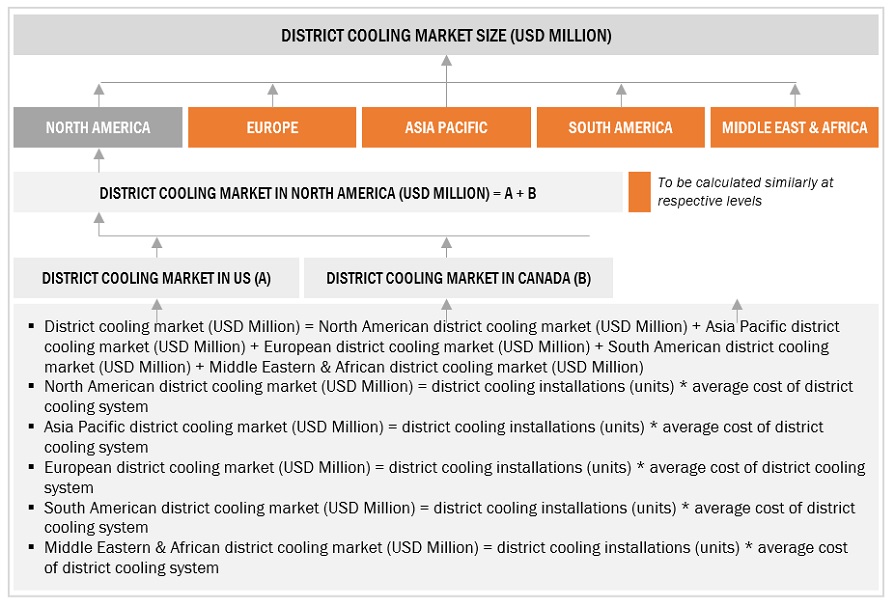The image size is (895, 607).
Task: Click the District Cooling Market Size title box
Action: (446, 35)
